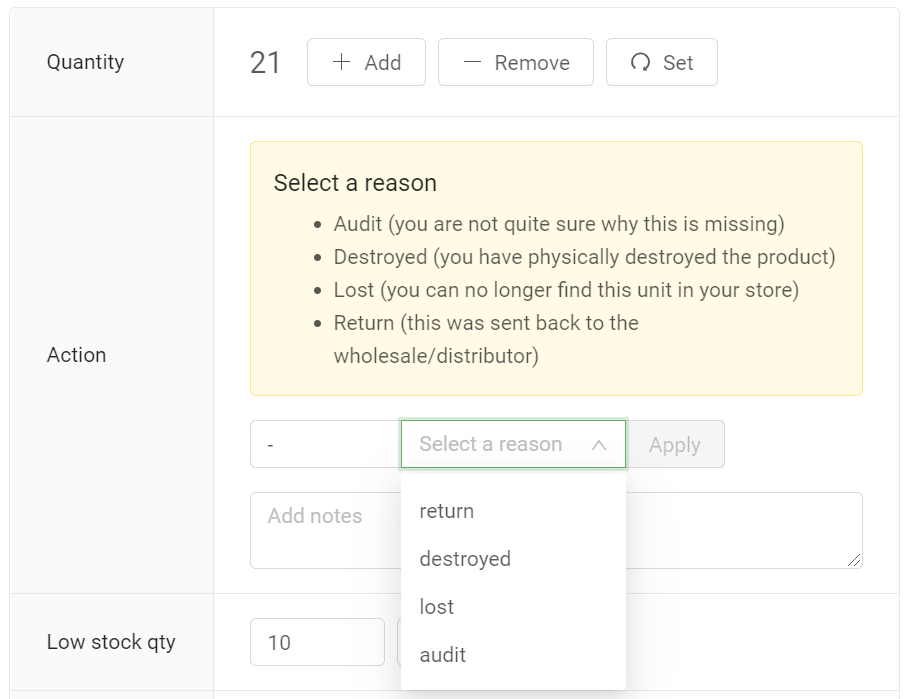Grab the notes textarea resize handle
The width and height of the screenshot is (905, 699).
853,560
